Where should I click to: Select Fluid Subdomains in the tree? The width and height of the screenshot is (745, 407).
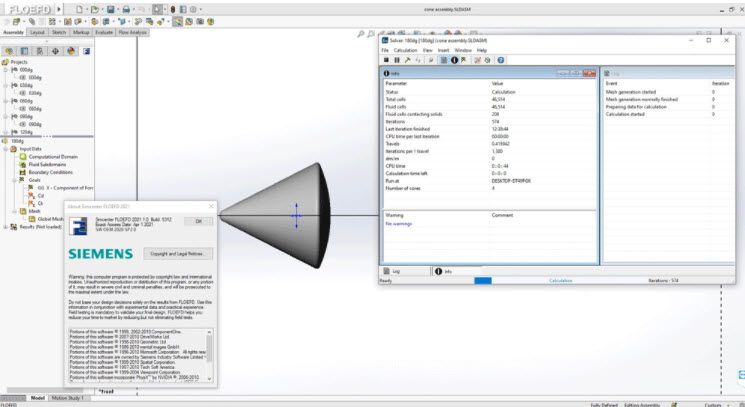pos(47,164)
